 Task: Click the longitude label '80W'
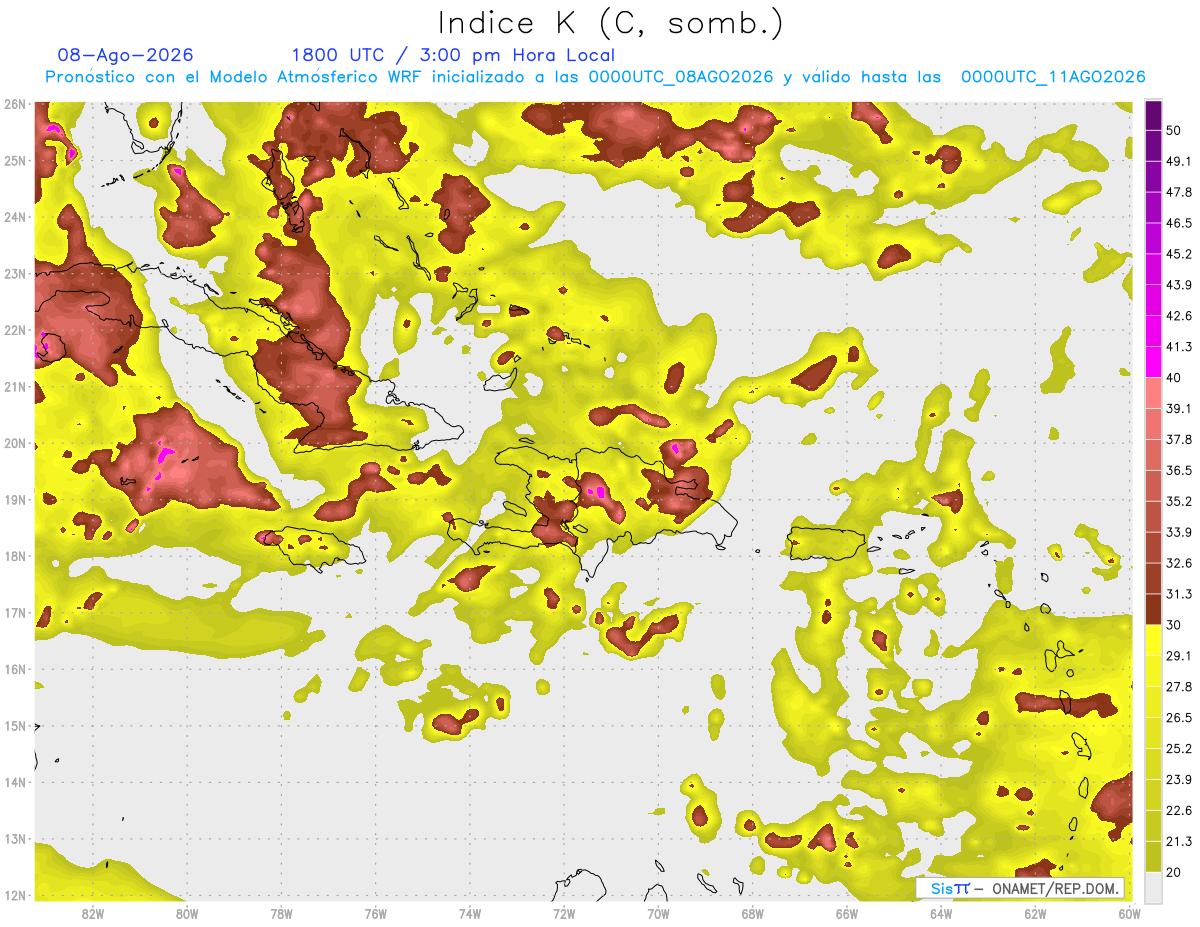click(187, 913)
